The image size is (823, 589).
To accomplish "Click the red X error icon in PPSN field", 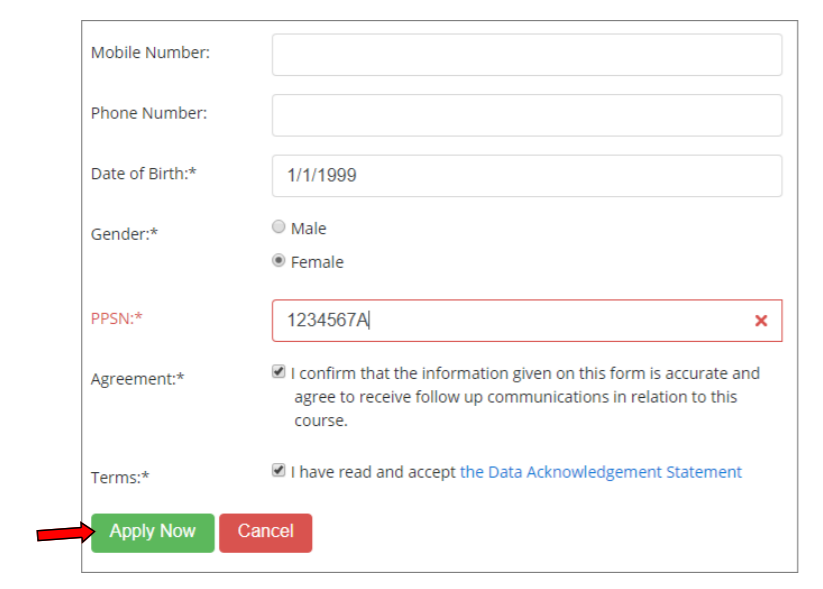I will [x=761, y=321].
